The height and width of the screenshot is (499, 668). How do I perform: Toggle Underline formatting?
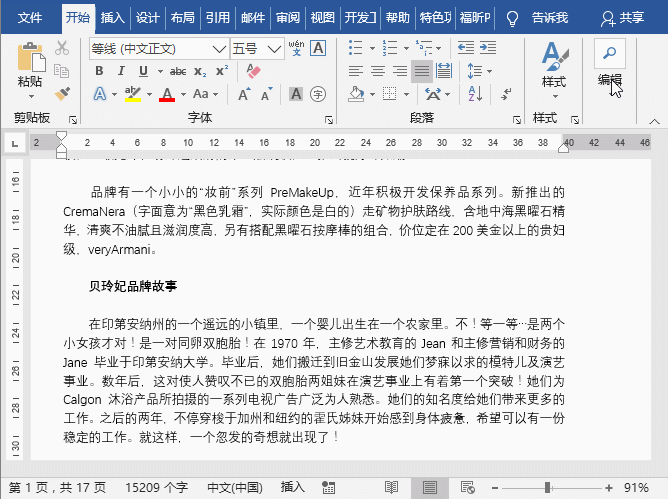(144, 71)
